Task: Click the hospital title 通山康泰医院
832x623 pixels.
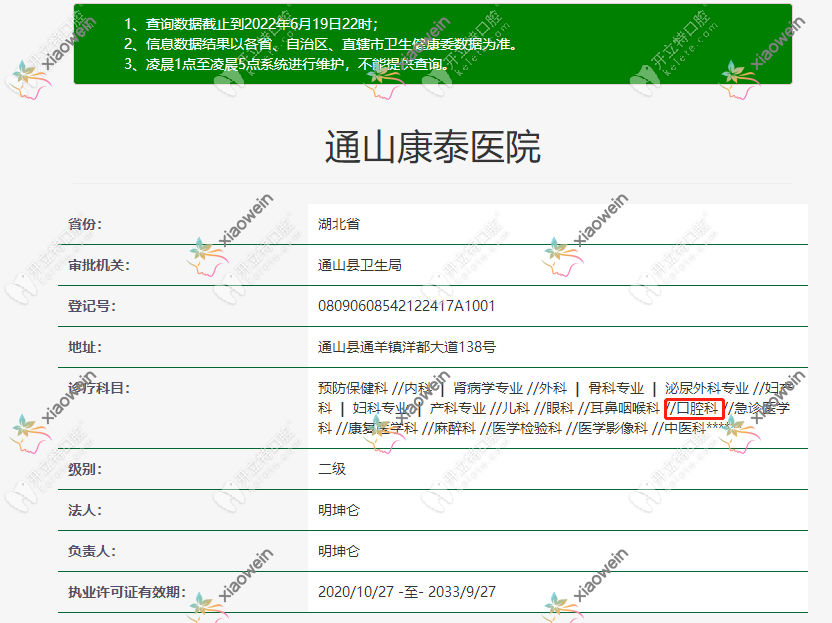Action: click(x=432, y=147)
